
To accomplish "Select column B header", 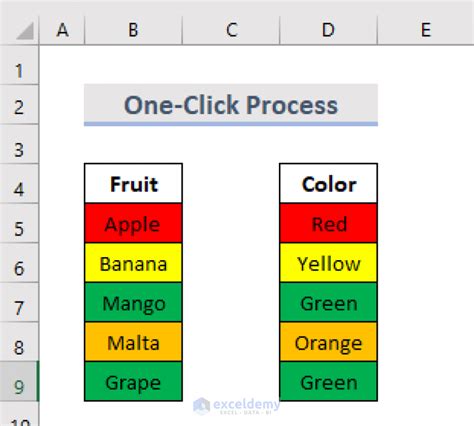I will click(x=133, y=30).
